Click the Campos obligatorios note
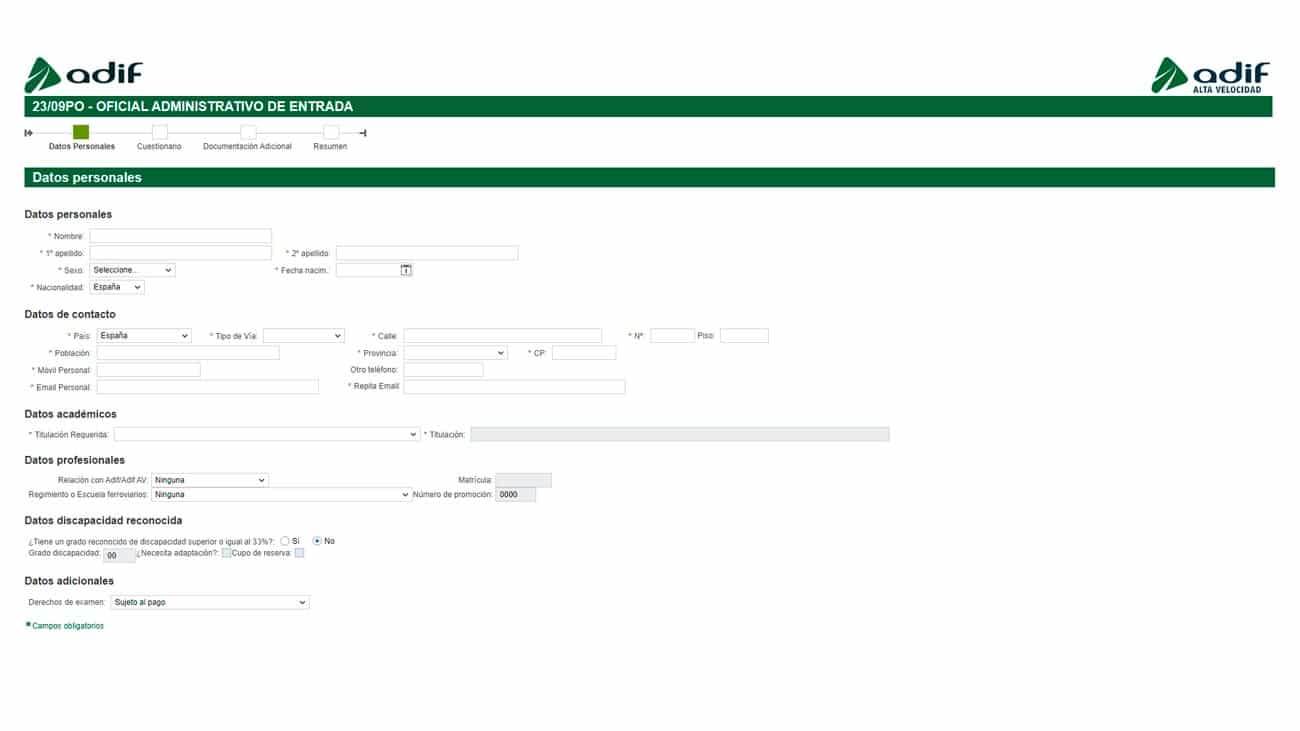This screenshot has height=731, width=1300. coord(64,626)
